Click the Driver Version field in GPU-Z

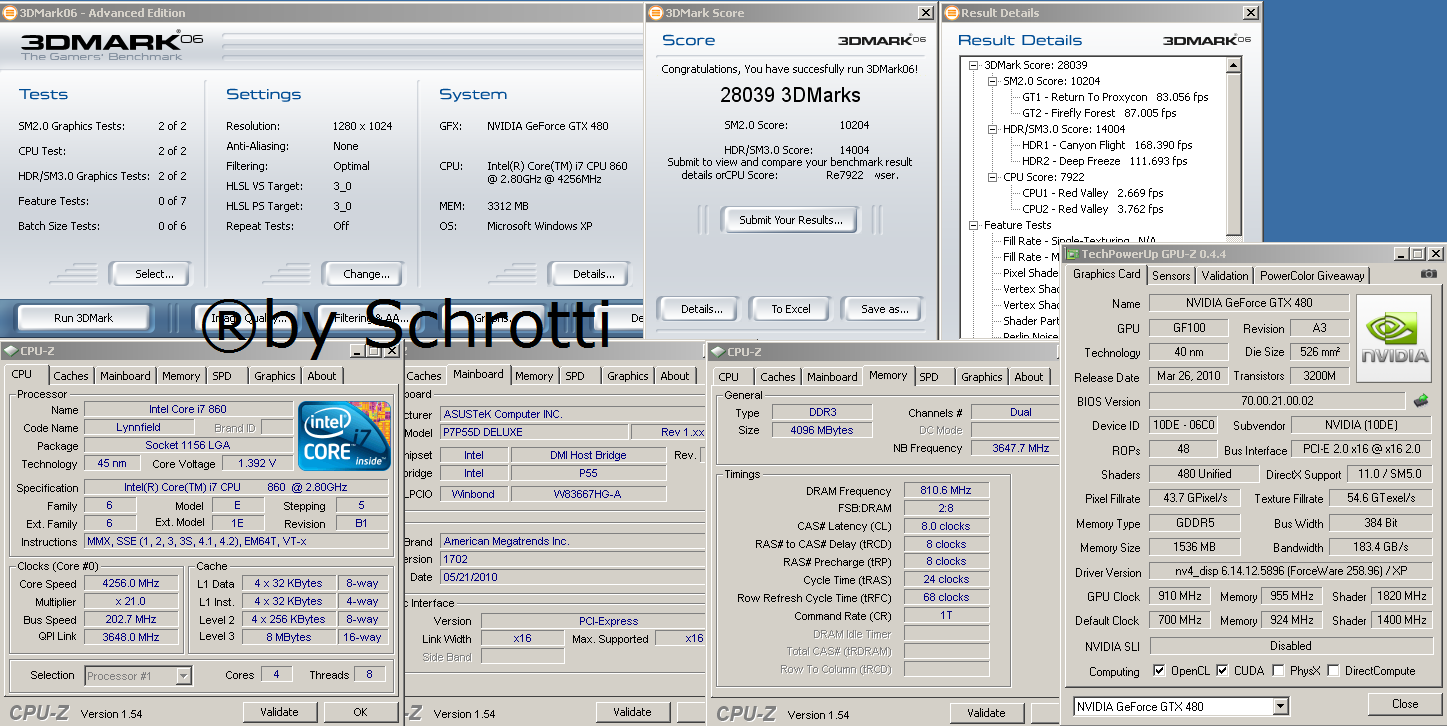point(1291,573)
